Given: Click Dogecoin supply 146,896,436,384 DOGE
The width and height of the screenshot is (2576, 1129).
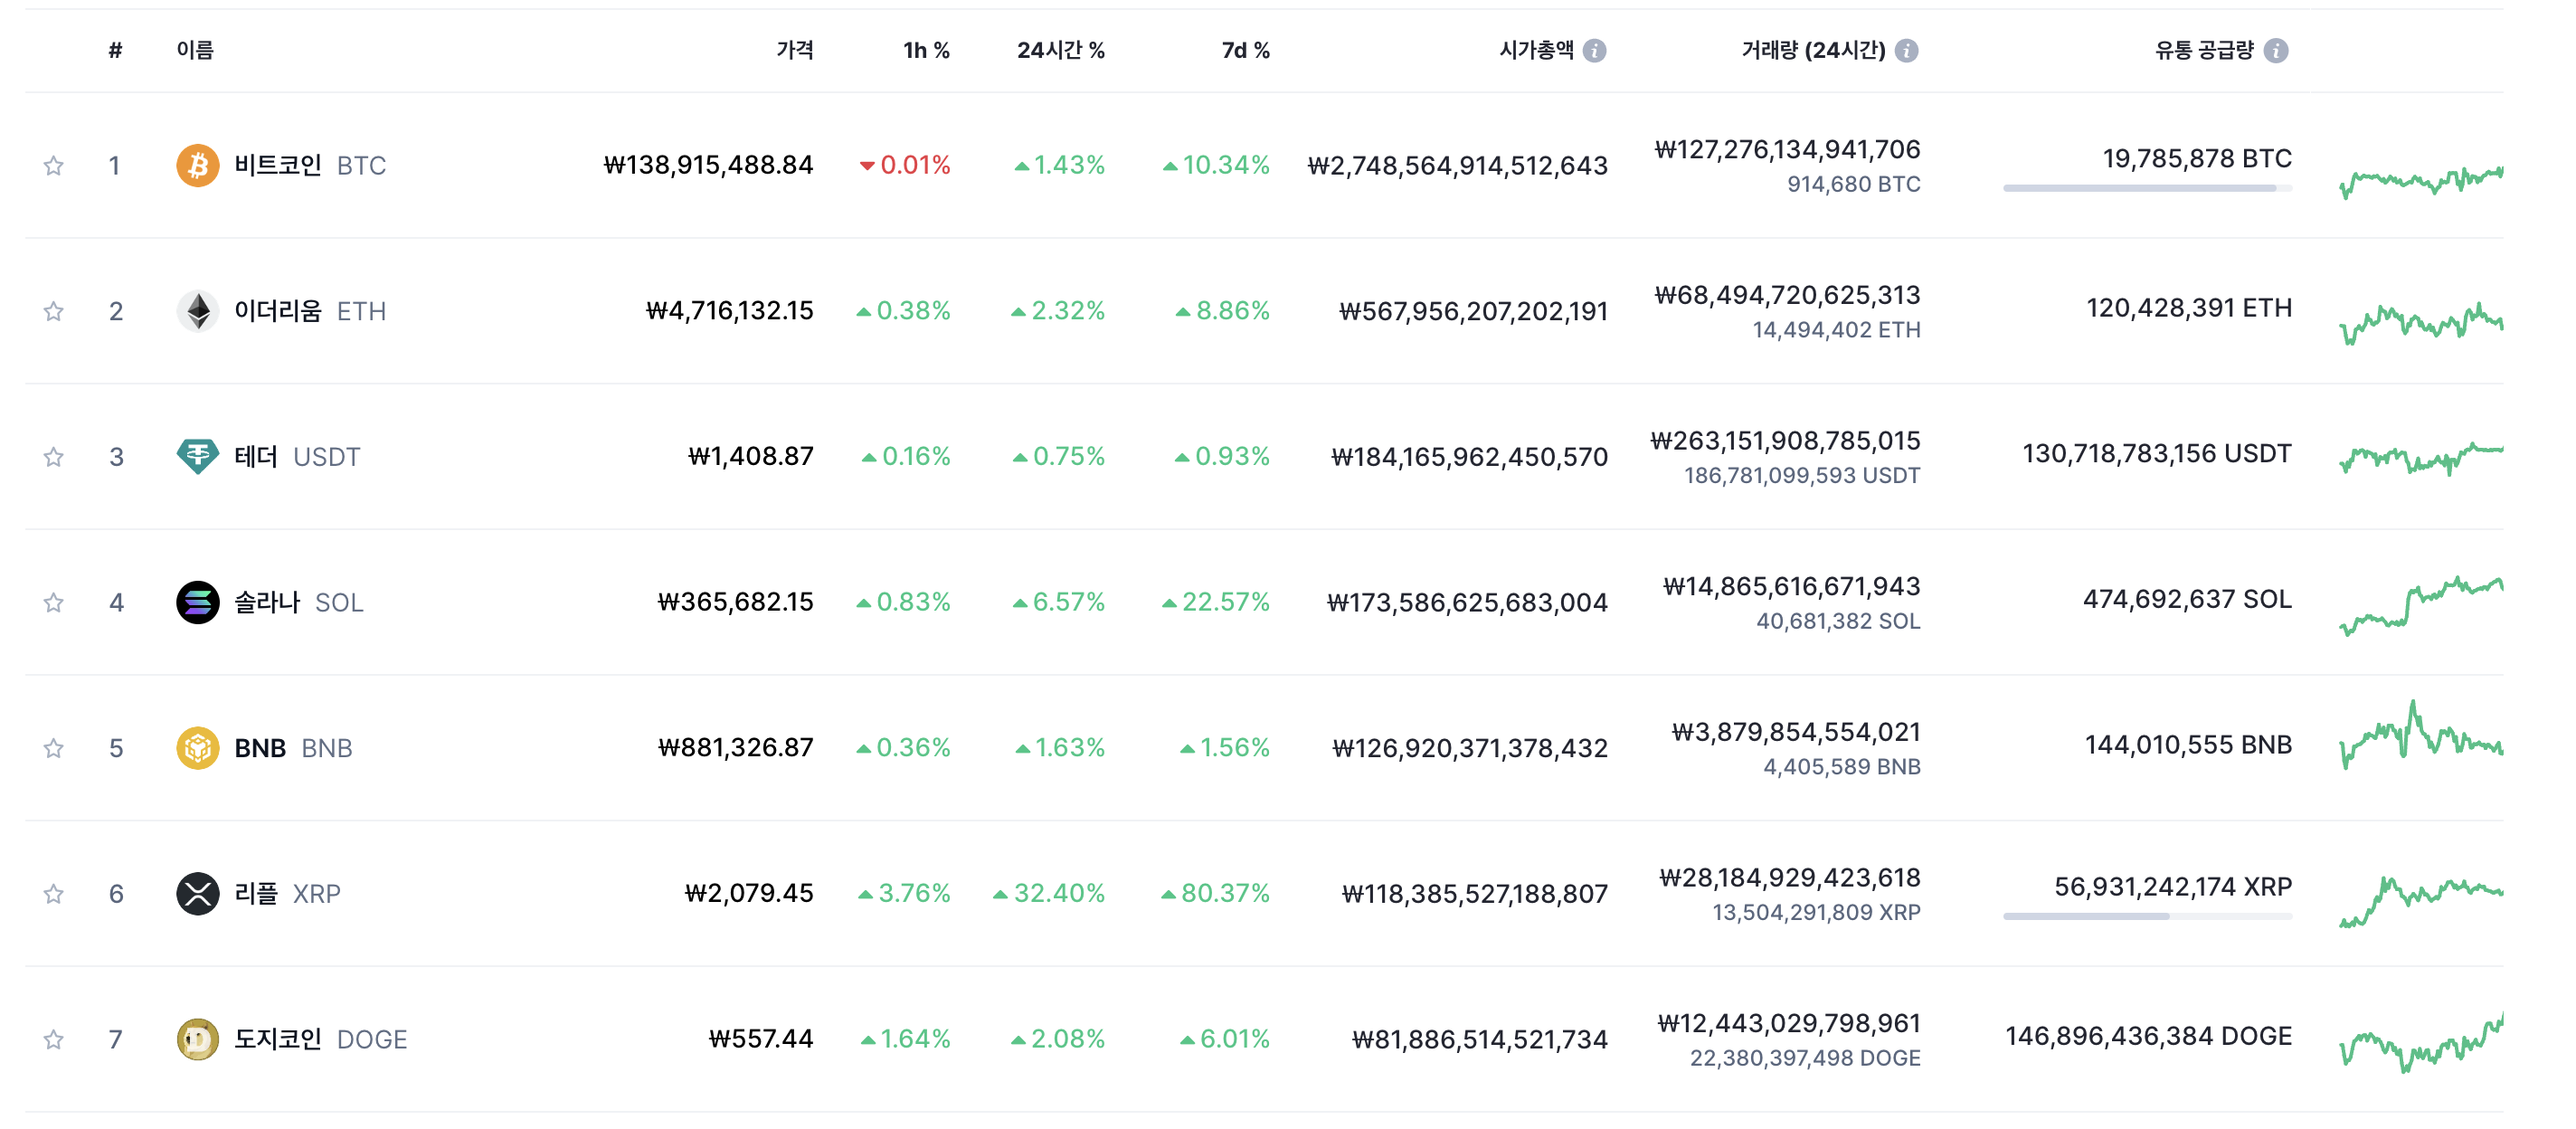Looking at the screenshot, I should click(x=2148, y=1036).
